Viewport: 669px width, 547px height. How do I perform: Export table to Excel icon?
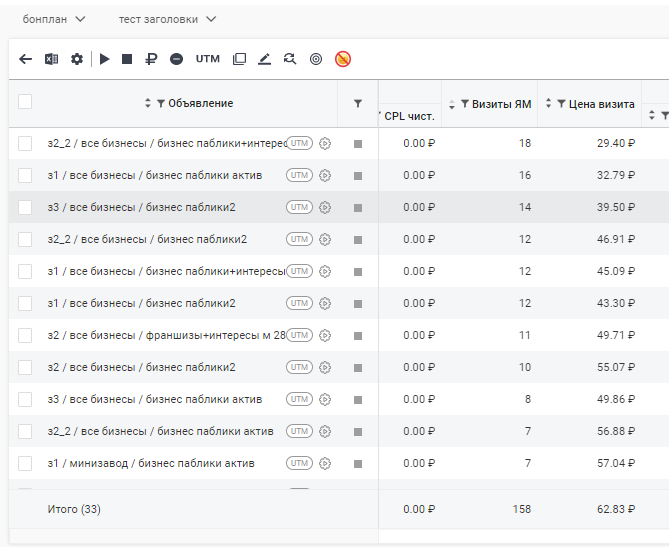pos(51,59)
